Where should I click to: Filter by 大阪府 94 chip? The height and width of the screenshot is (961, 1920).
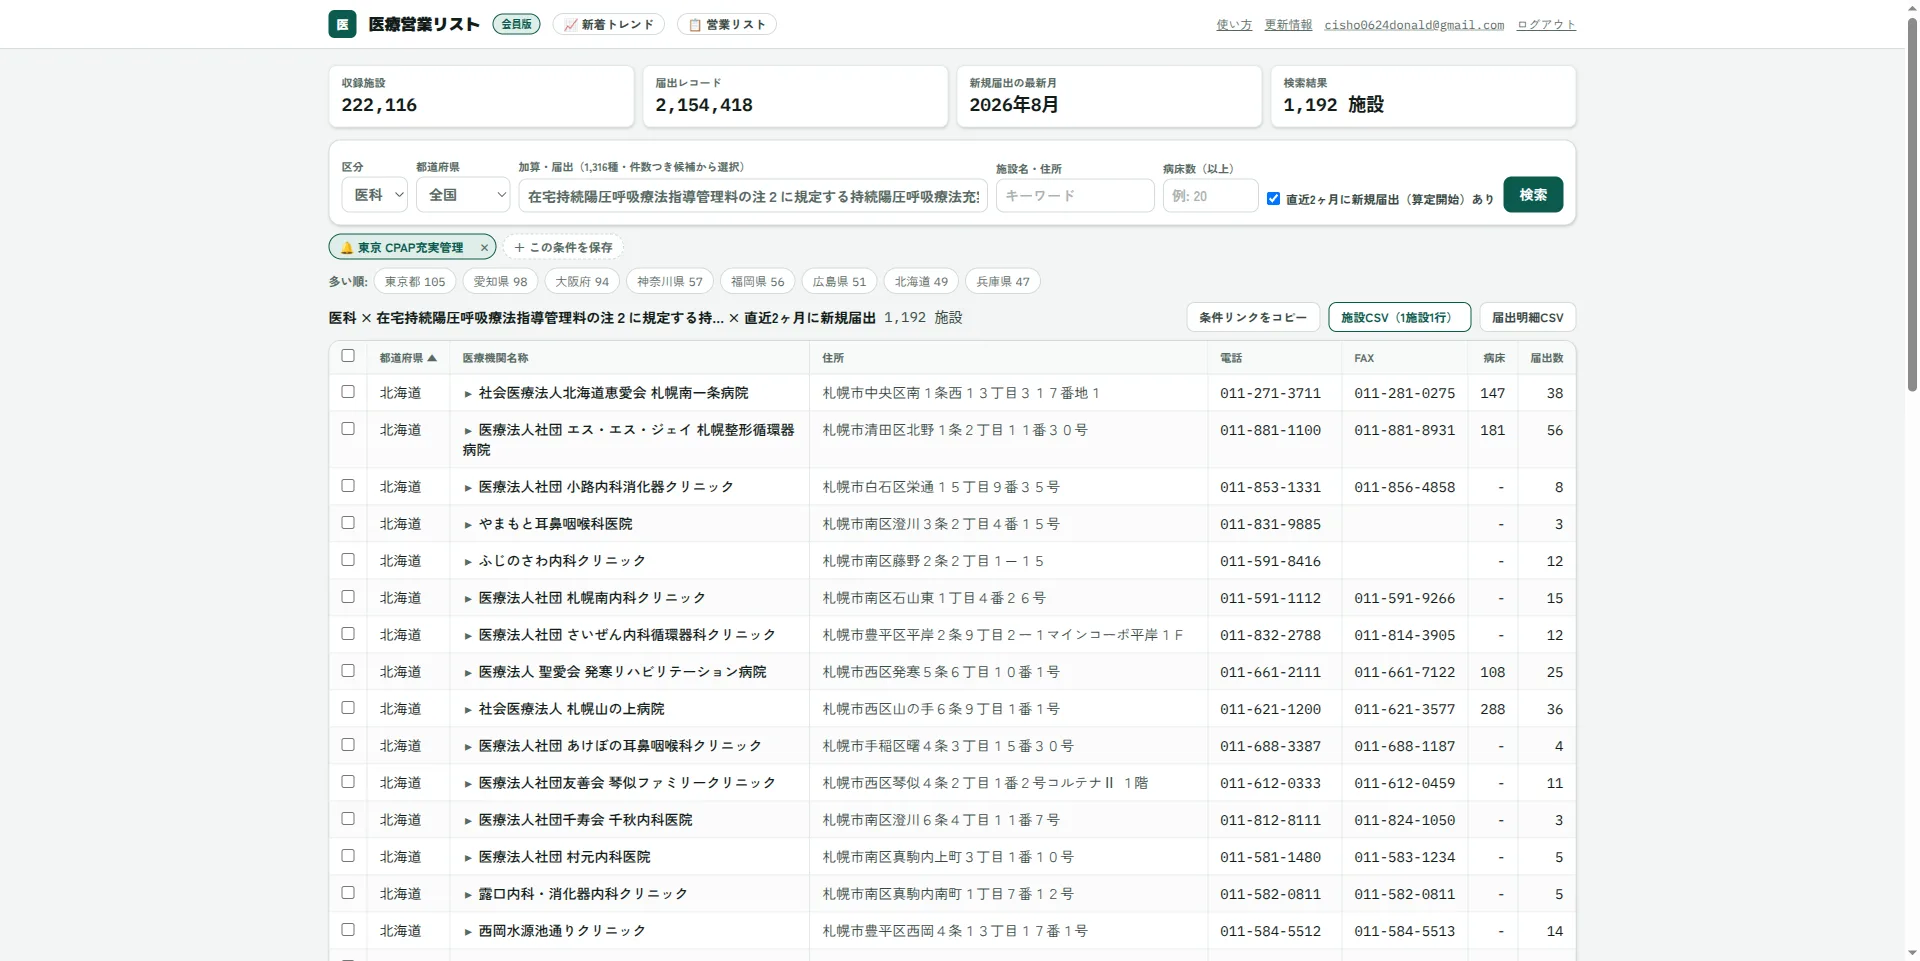582,282
